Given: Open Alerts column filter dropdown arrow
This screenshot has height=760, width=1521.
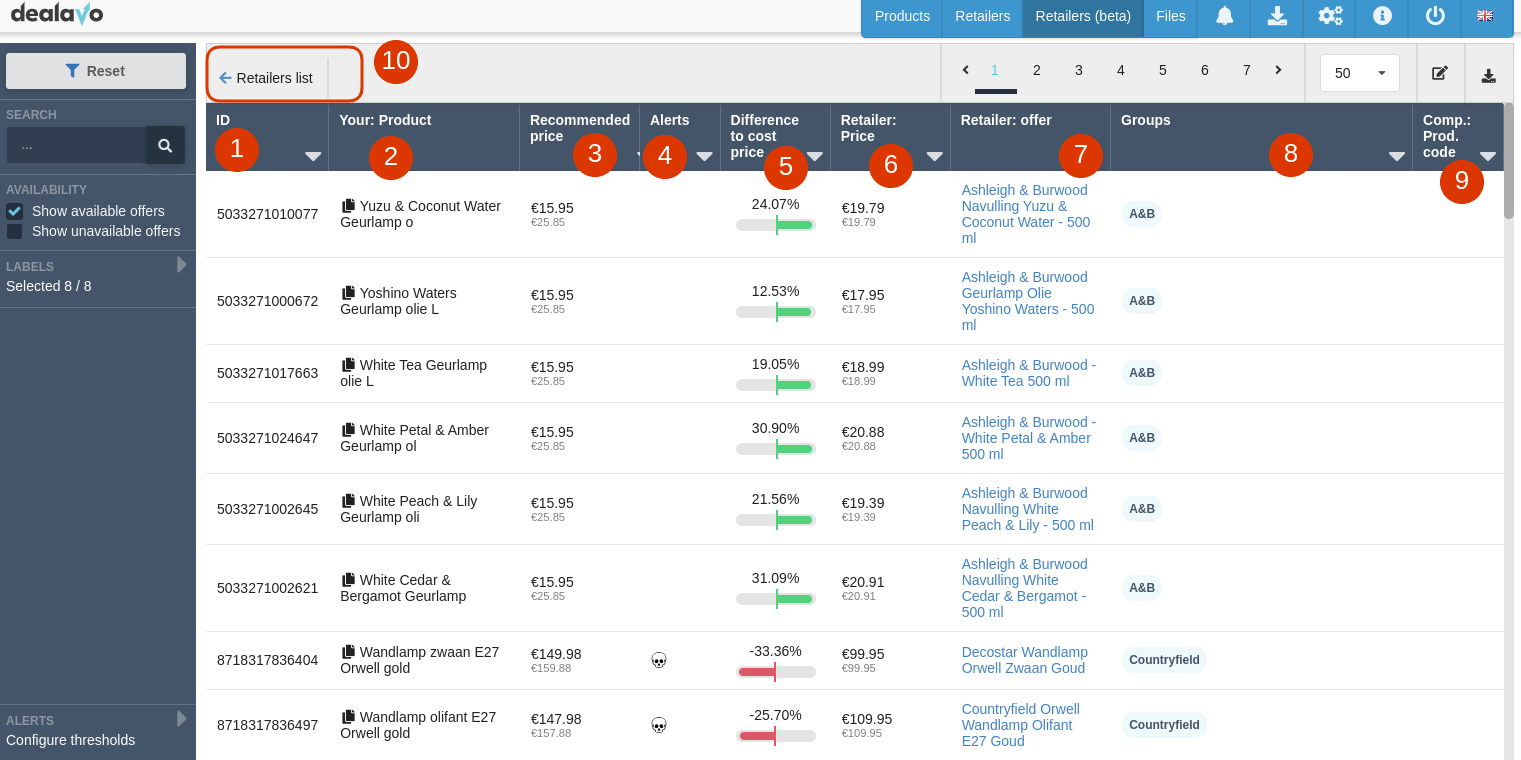Looking at the screenshot, I should click(x=704, y=156).
